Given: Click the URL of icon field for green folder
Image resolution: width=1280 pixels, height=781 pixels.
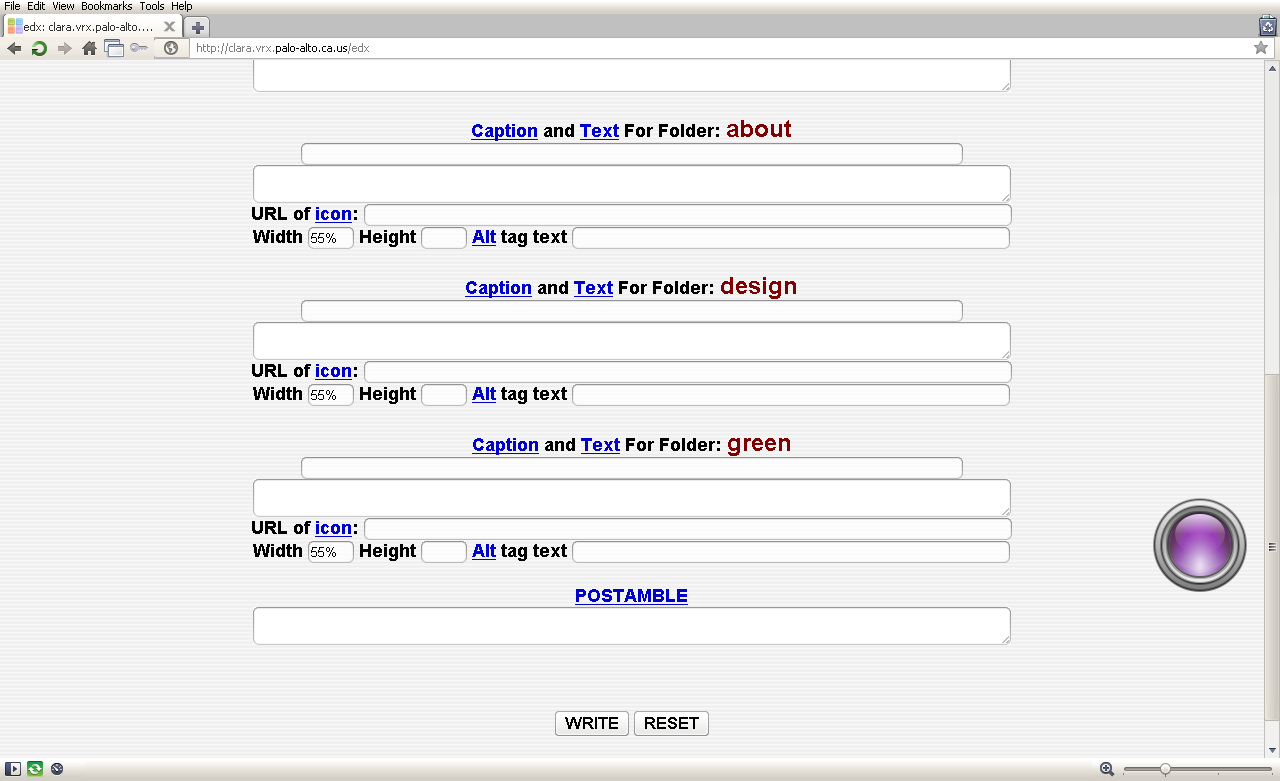Looking at the screenshot, I should (687, 529).
